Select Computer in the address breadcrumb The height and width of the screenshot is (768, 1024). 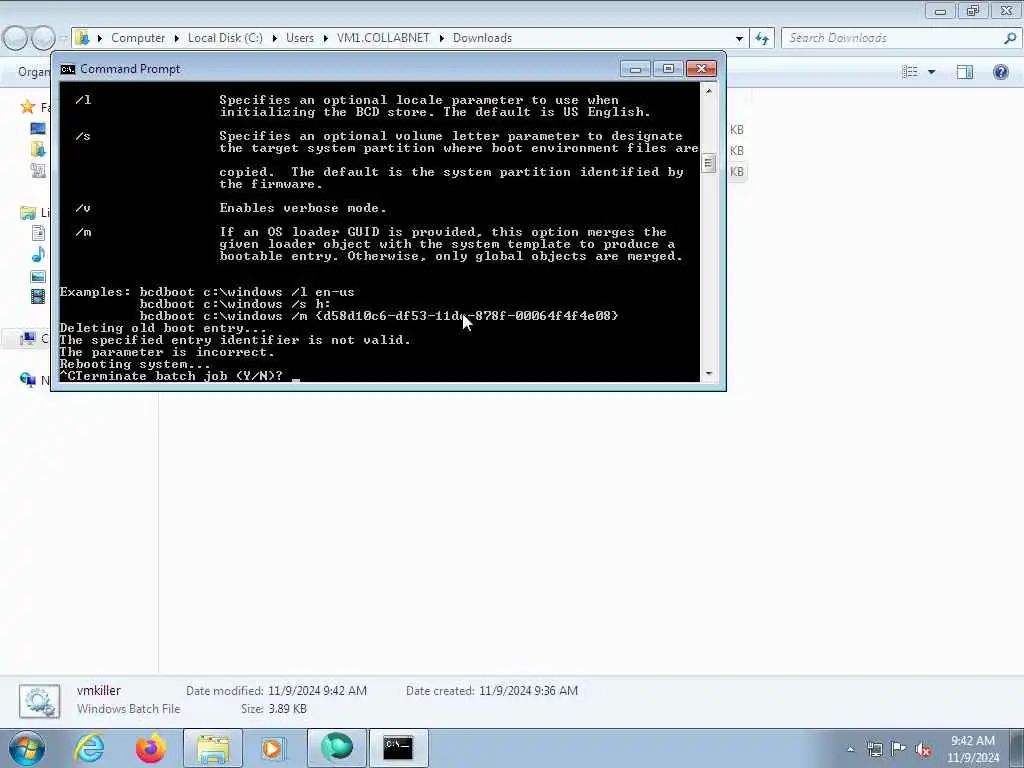click(x=138, y=38)
